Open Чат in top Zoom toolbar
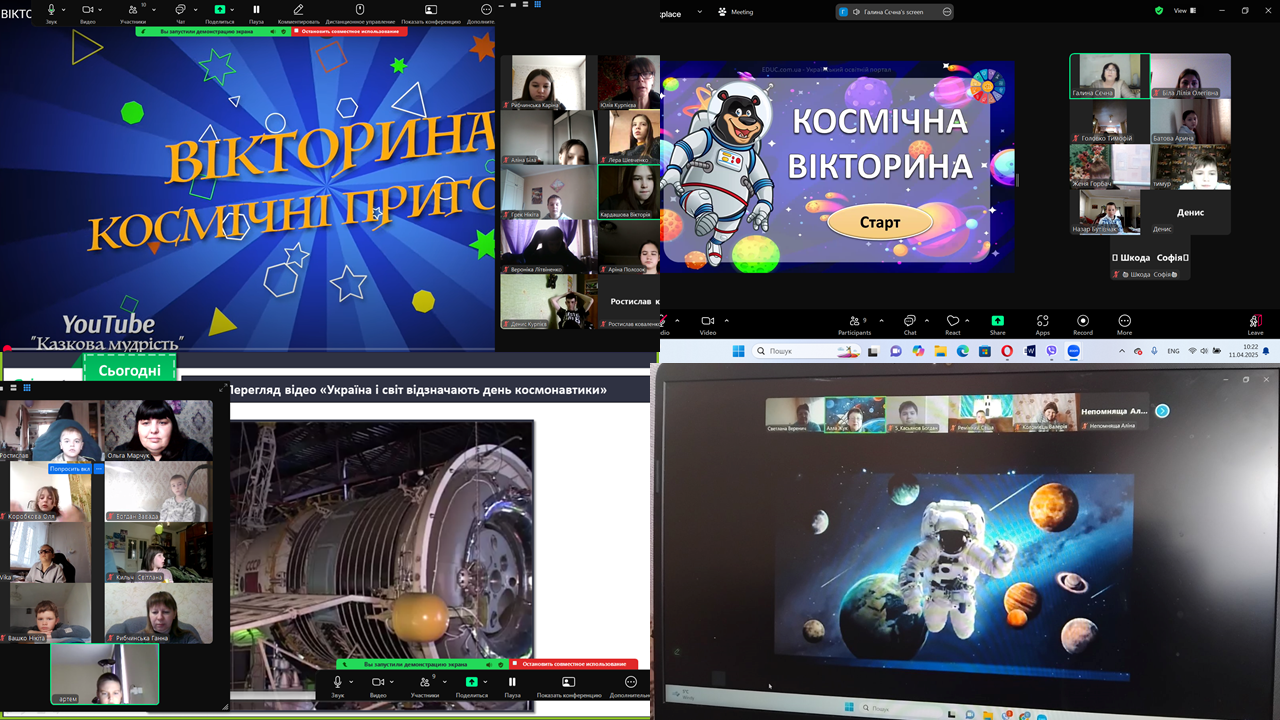The width and height of the screenshot is (1280, 720). pos(180,13)
